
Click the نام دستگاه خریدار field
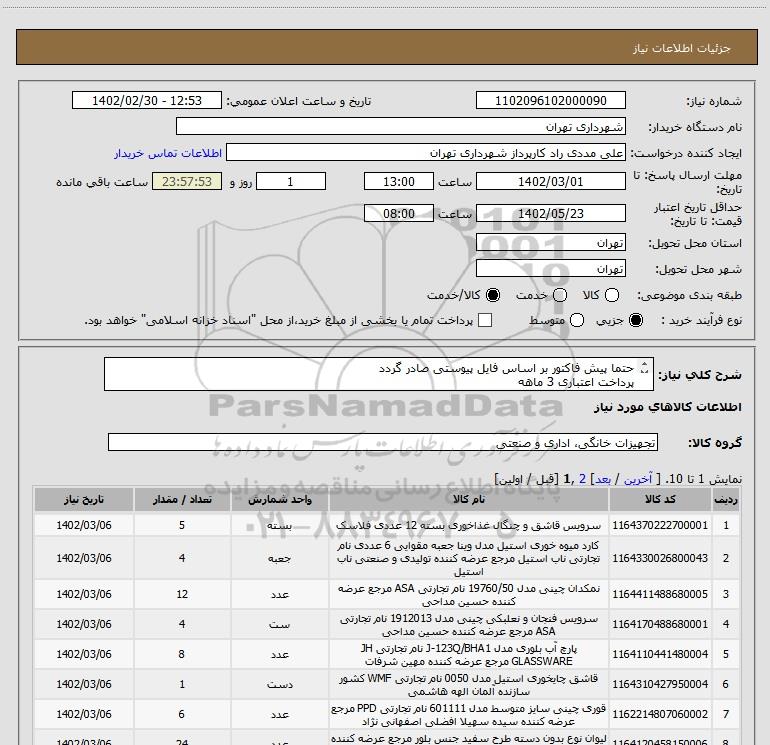[401, 126]
